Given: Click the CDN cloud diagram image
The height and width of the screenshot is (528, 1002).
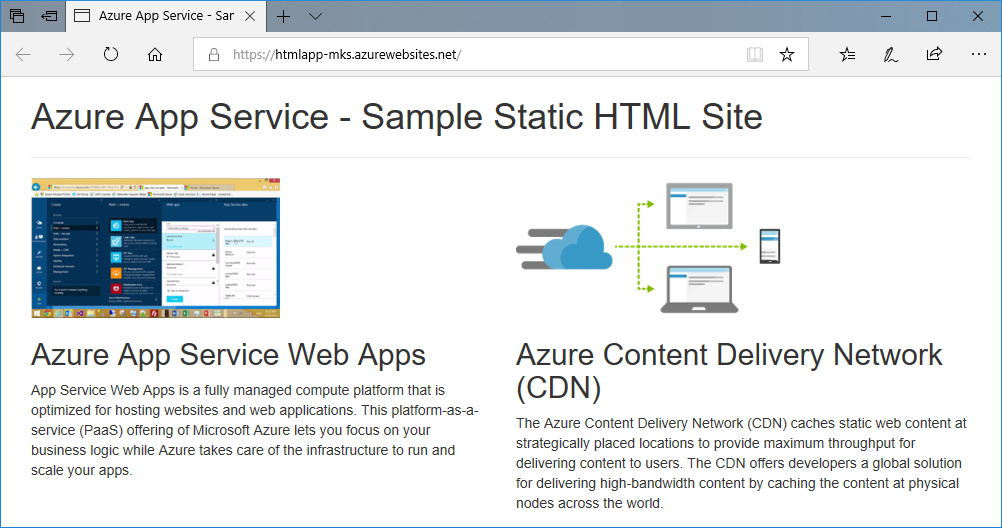Looking at the screenshot, I should click(648, 247).
